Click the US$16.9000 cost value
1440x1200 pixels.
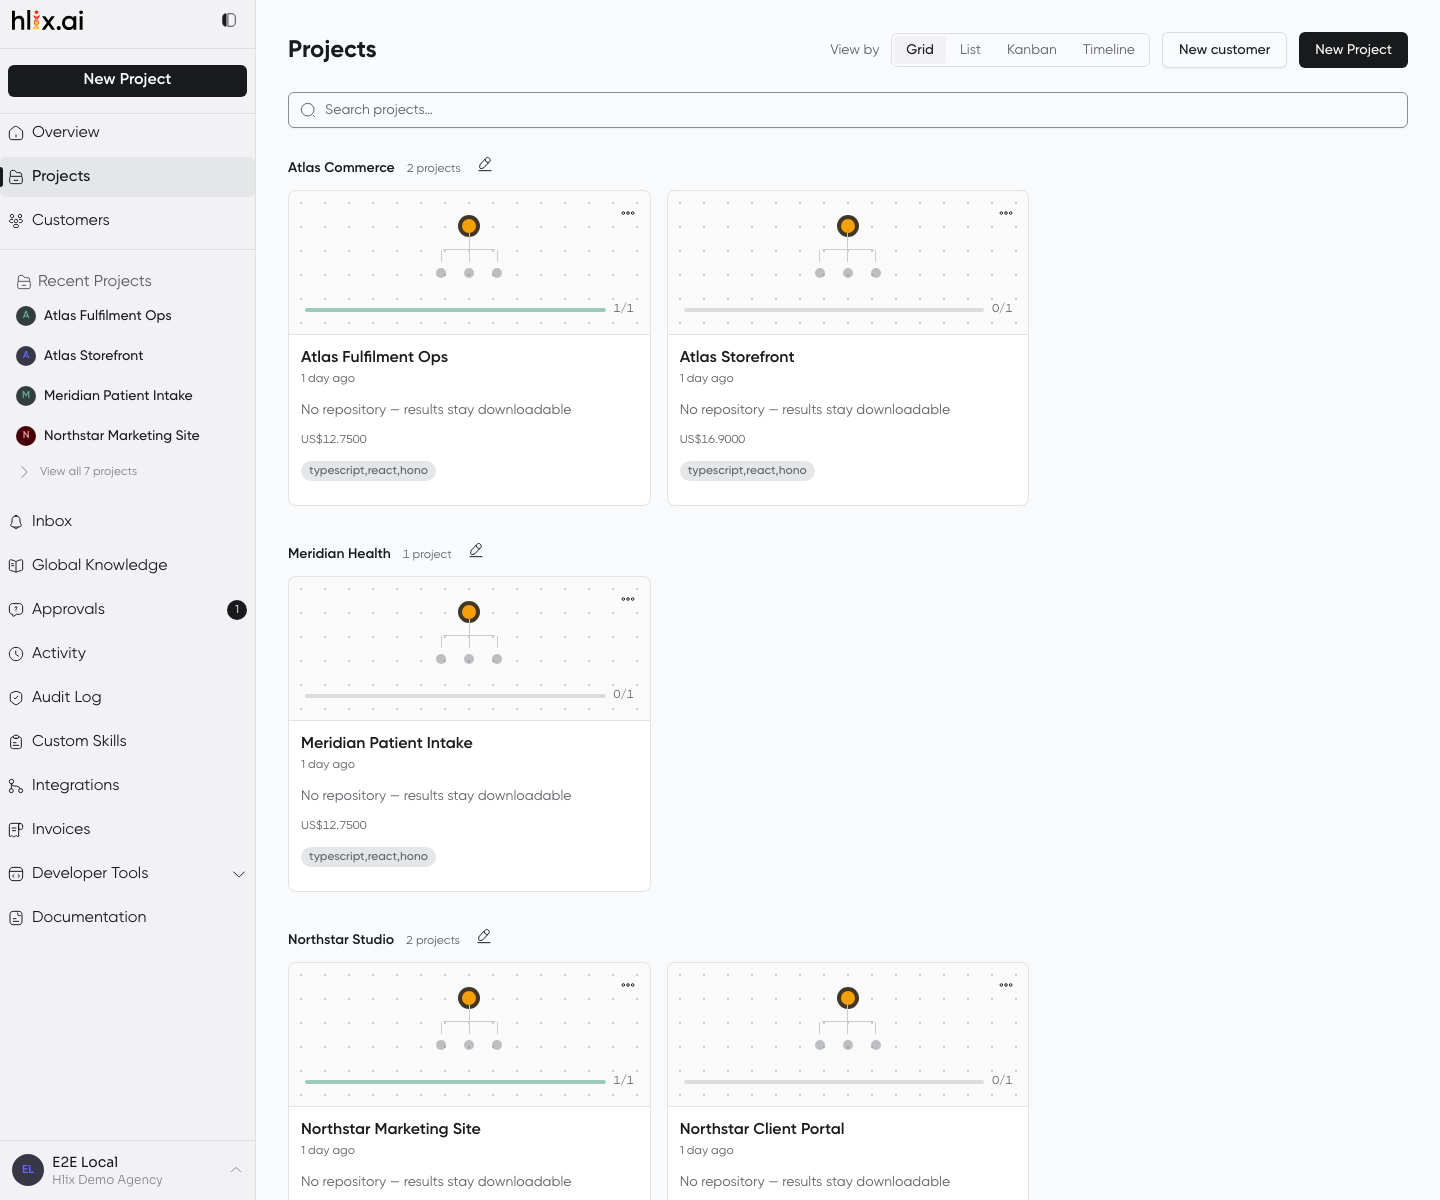[x=712, y=439]
